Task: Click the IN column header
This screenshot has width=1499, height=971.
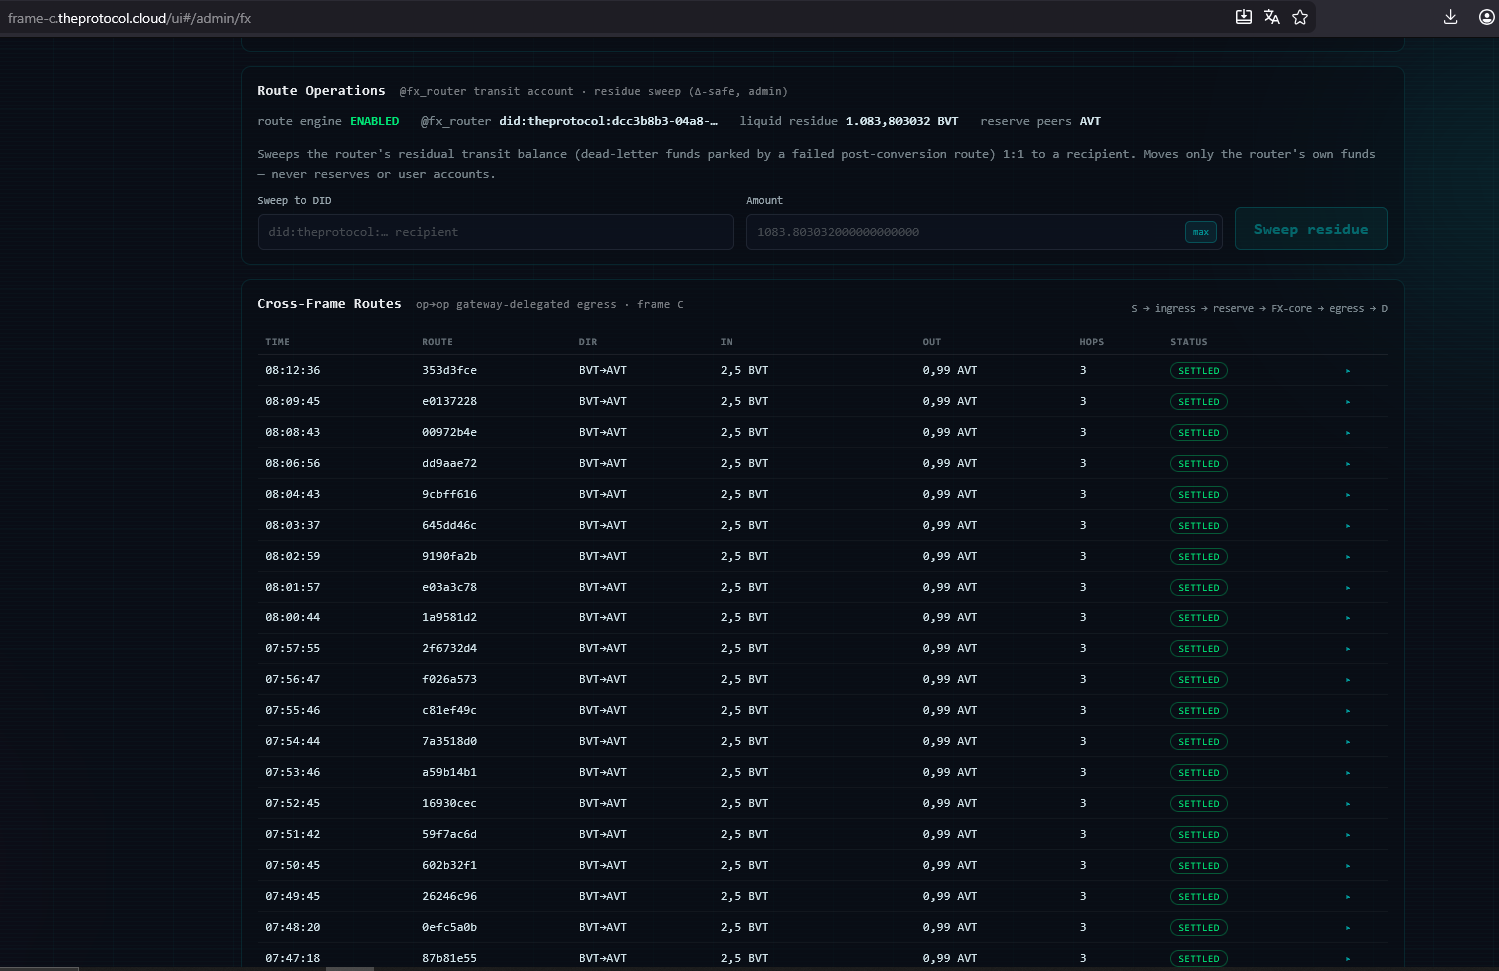Action: (x=727, y=342)
